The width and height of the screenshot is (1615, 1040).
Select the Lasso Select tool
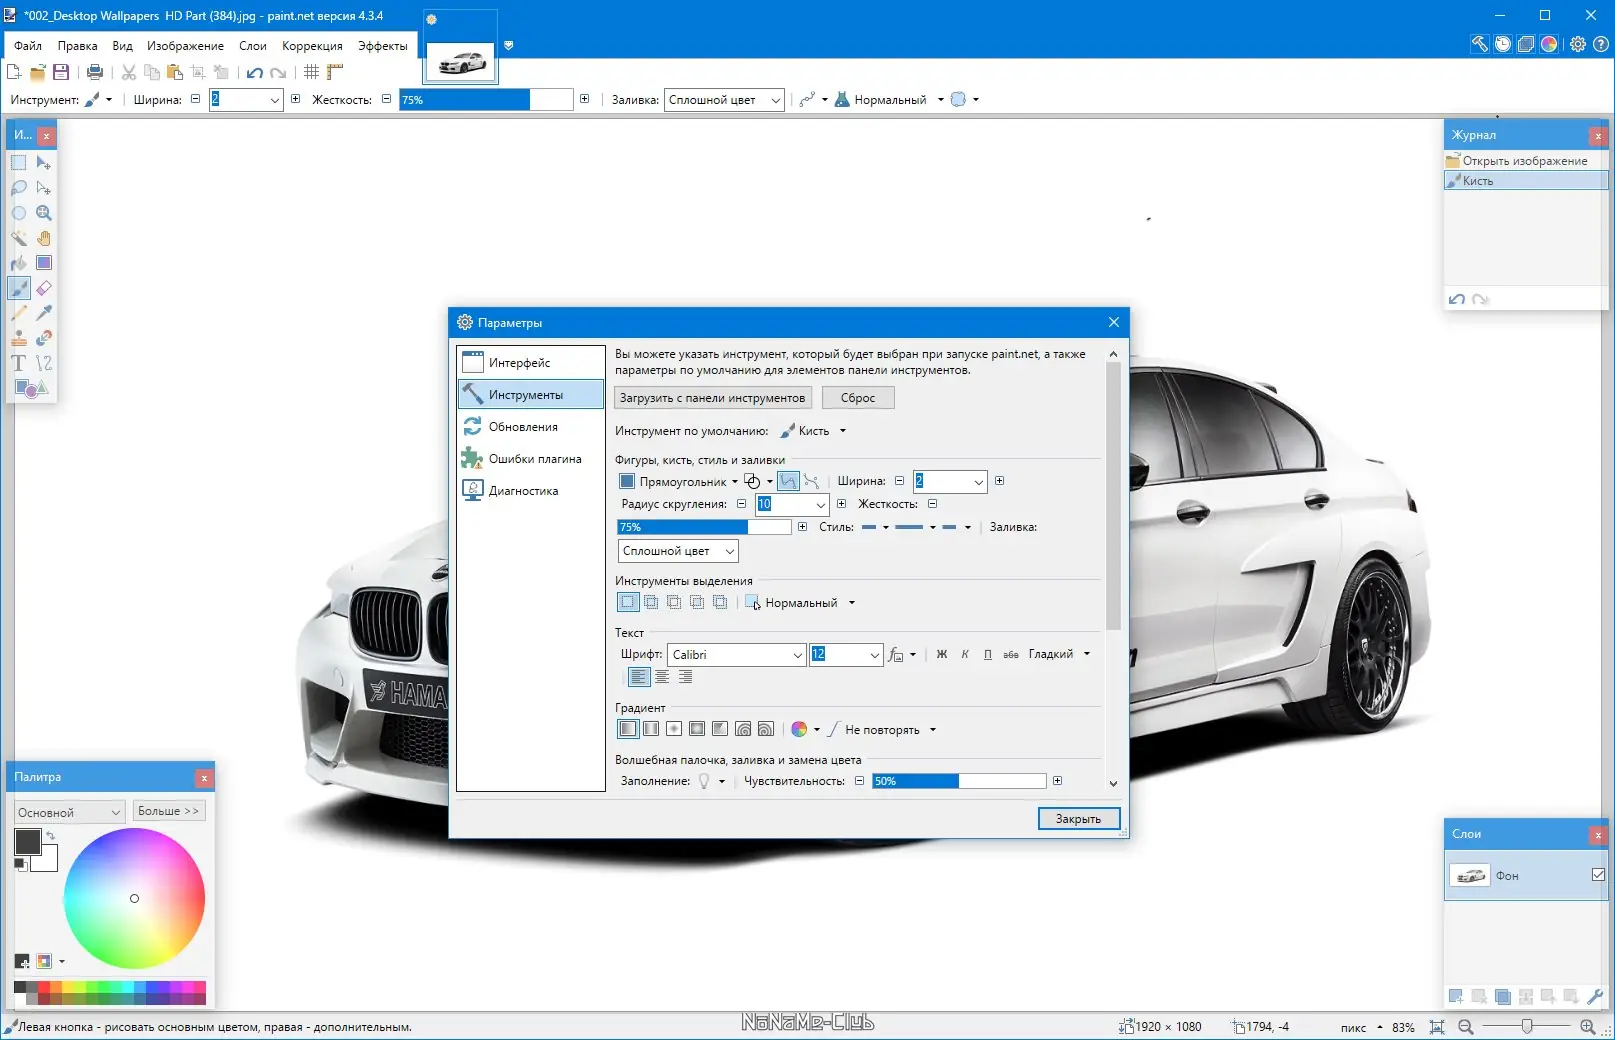[19, 188]
